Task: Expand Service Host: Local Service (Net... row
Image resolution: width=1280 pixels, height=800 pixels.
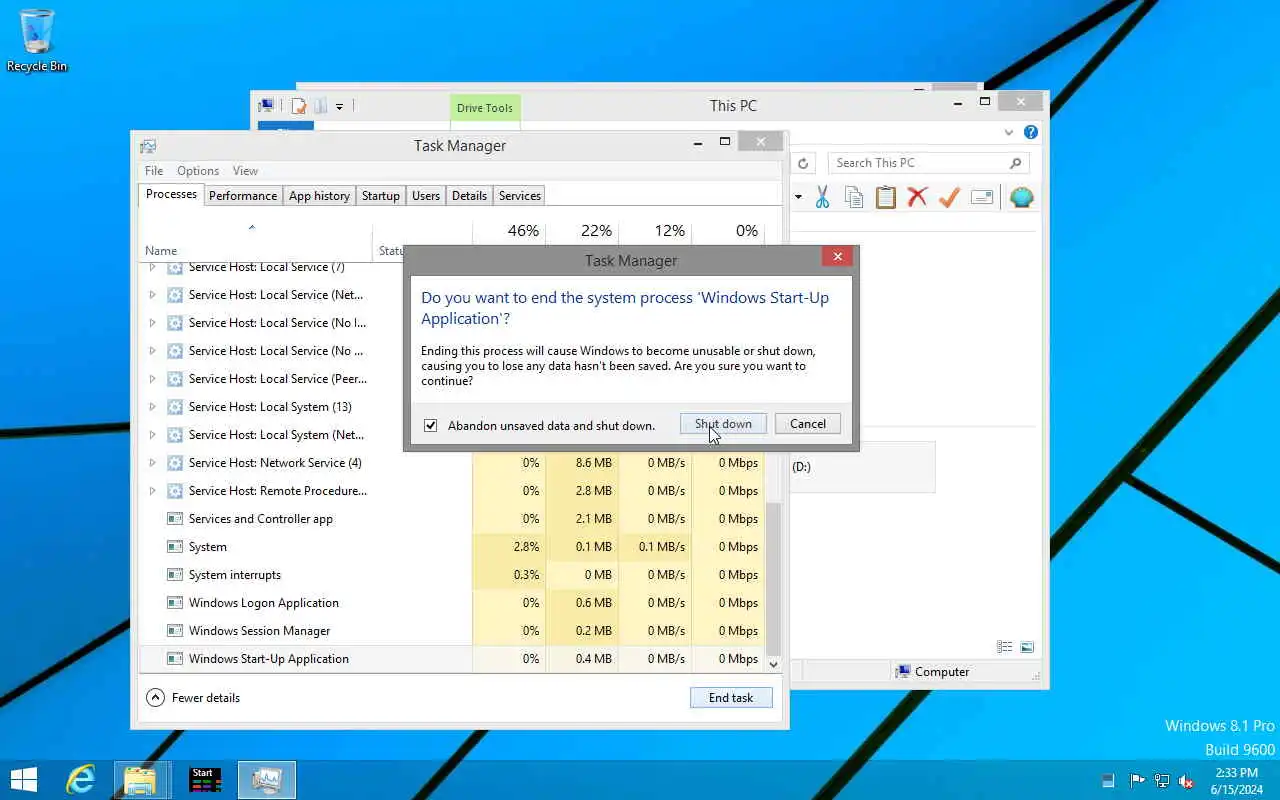Action: point(152,295)
